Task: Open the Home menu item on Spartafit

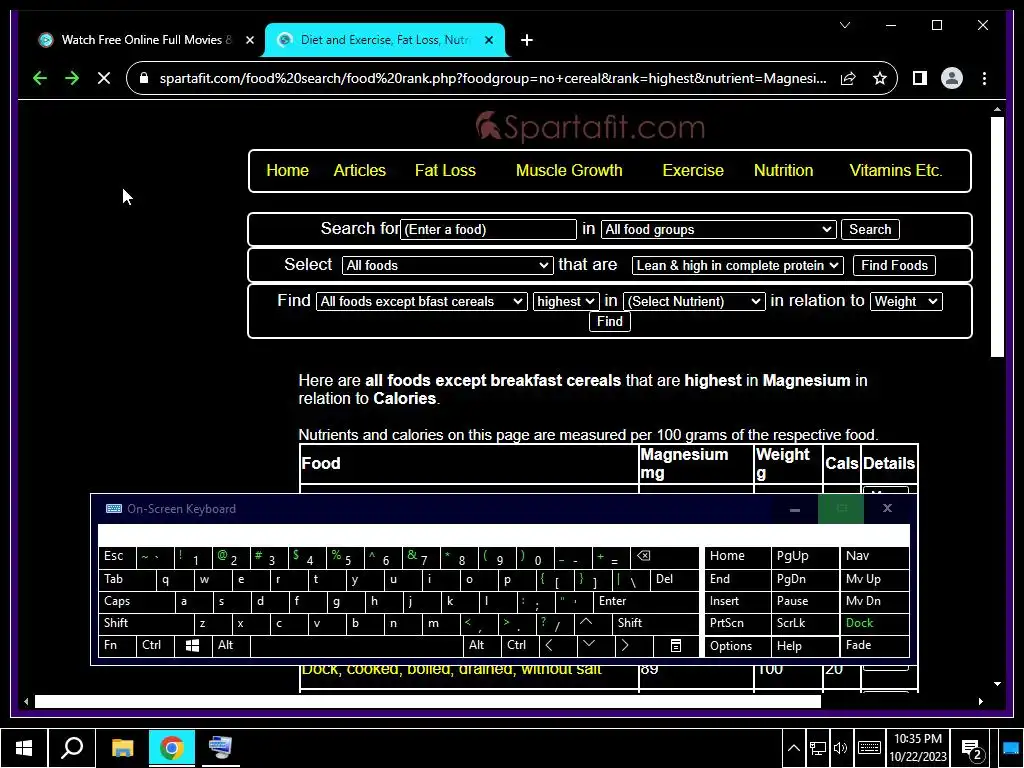Action: tap(287, 170)
